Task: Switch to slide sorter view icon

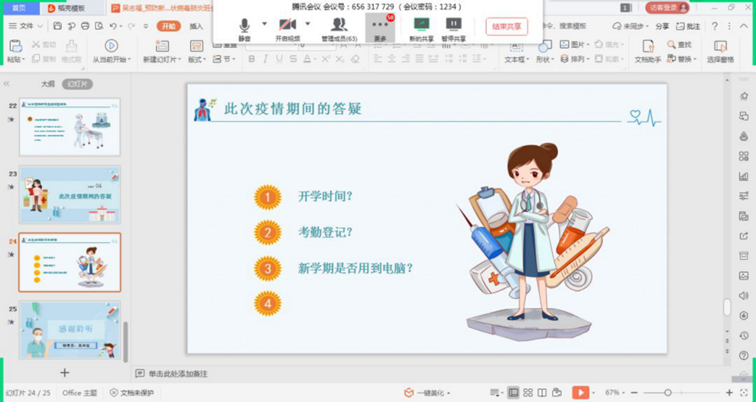Action: (x=527, y=393)
